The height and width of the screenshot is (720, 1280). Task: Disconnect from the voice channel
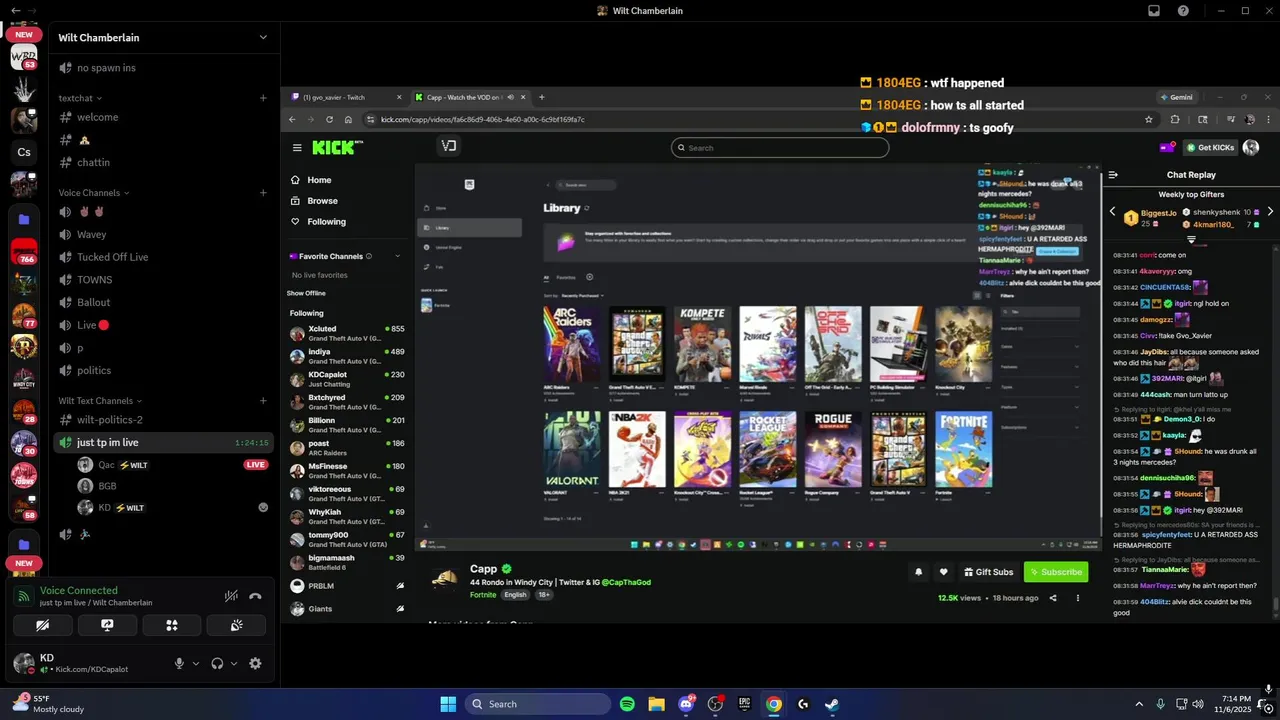tap(255, 596)
